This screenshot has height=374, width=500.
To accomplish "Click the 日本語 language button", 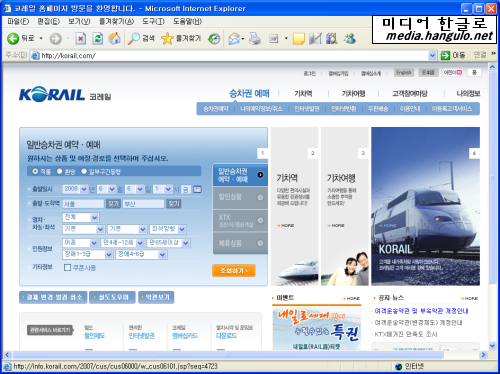I will [428, 72].
